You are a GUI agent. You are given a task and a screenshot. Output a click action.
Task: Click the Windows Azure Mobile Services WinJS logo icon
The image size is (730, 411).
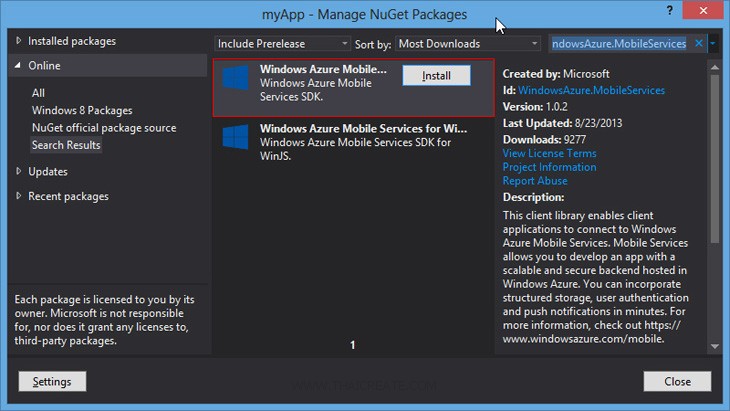point(236,137)
